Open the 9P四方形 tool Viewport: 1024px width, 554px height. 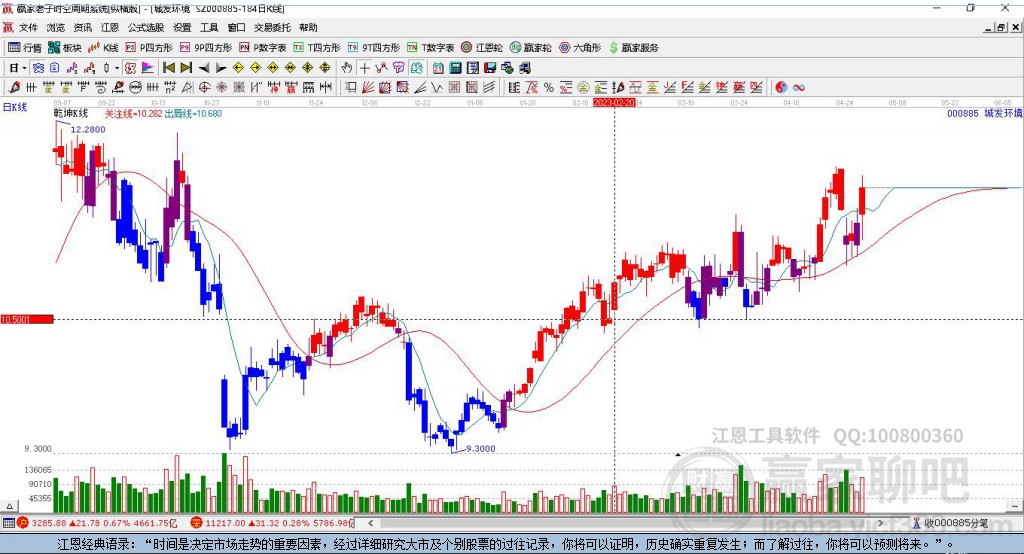(x=206, y=48)
